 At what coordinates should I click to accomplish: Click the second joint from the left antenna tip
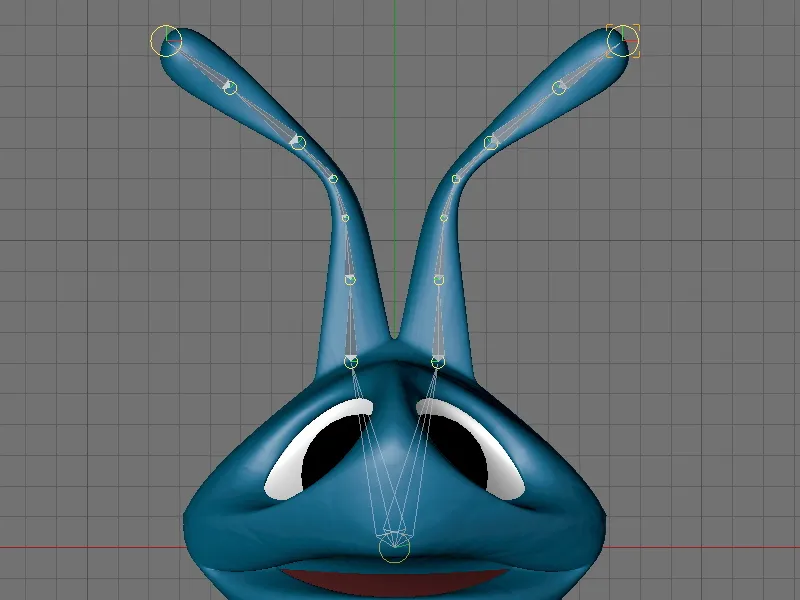(x=231, y=88)
